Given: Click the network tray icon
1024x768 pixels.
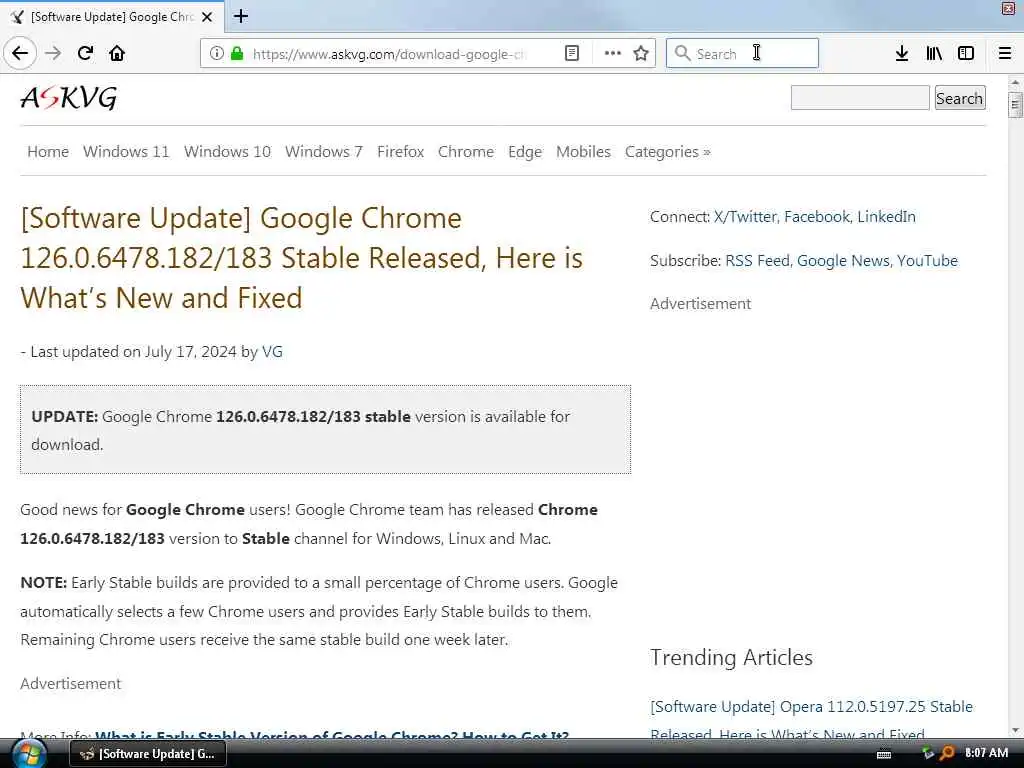Looking at the screenshot, I should [928, 753].
